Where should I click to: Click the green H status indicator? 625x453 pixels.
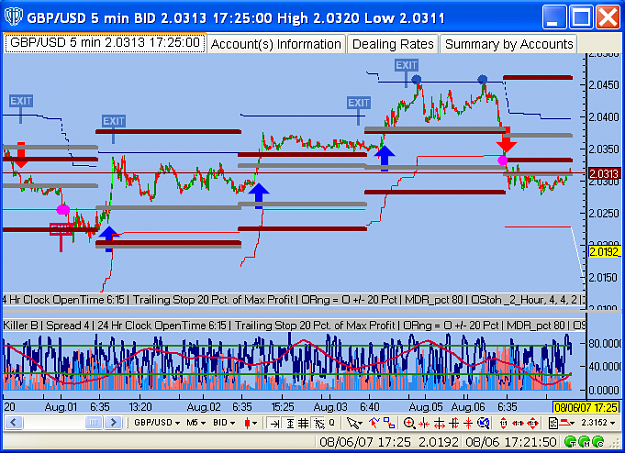point(584,442)
